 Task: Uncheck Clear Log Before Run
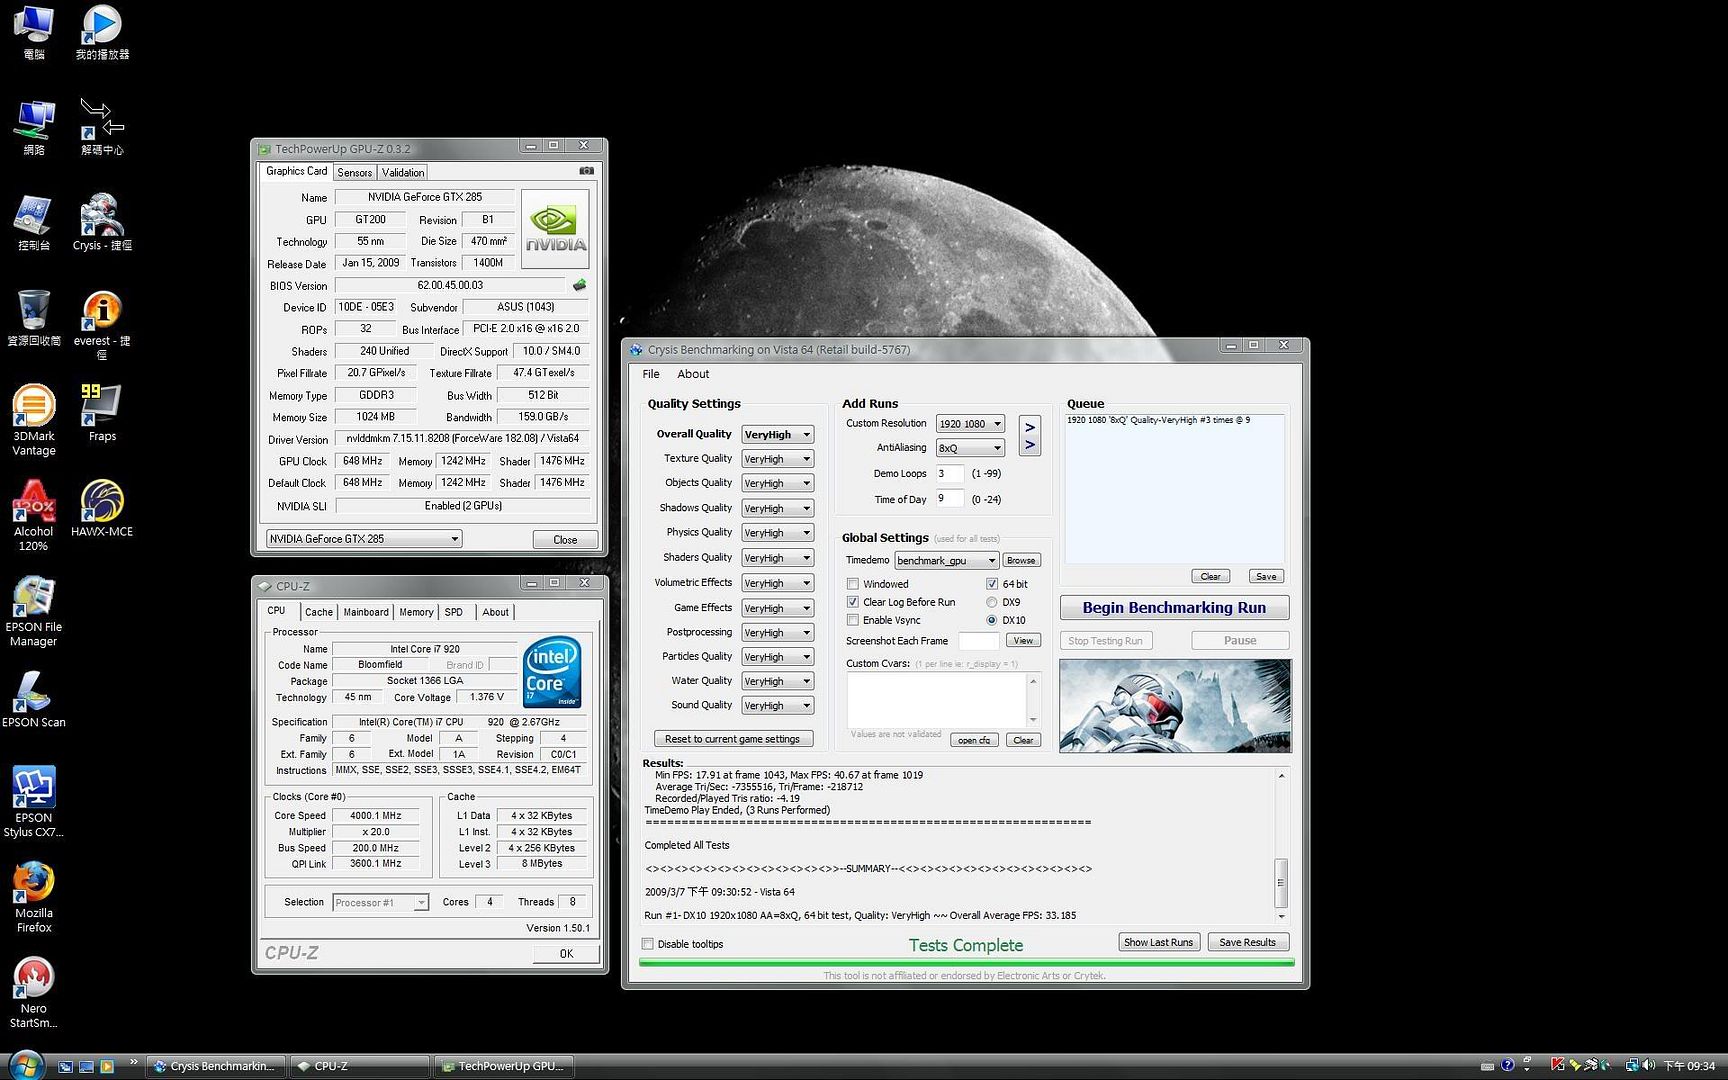853,602
